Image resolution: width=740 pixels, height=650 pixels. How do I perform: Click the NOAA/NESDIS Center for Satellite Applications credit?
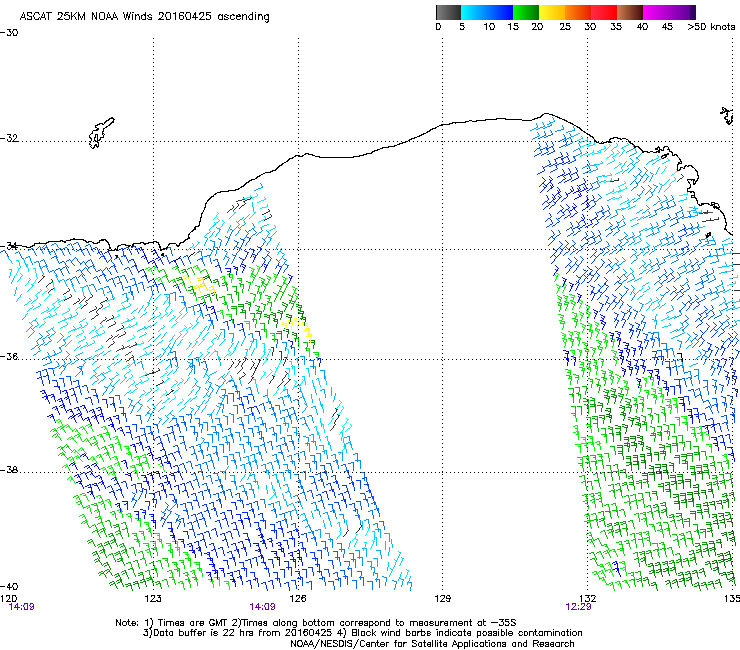[432, 644]
